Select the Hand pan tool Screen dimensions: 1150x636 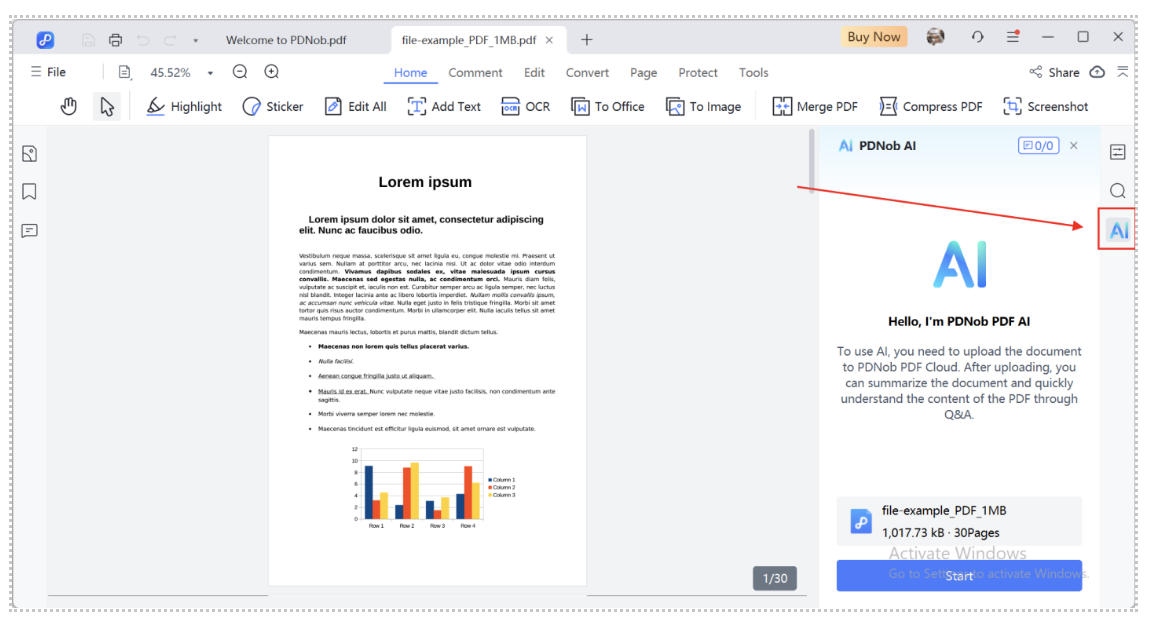click(68, 106)
